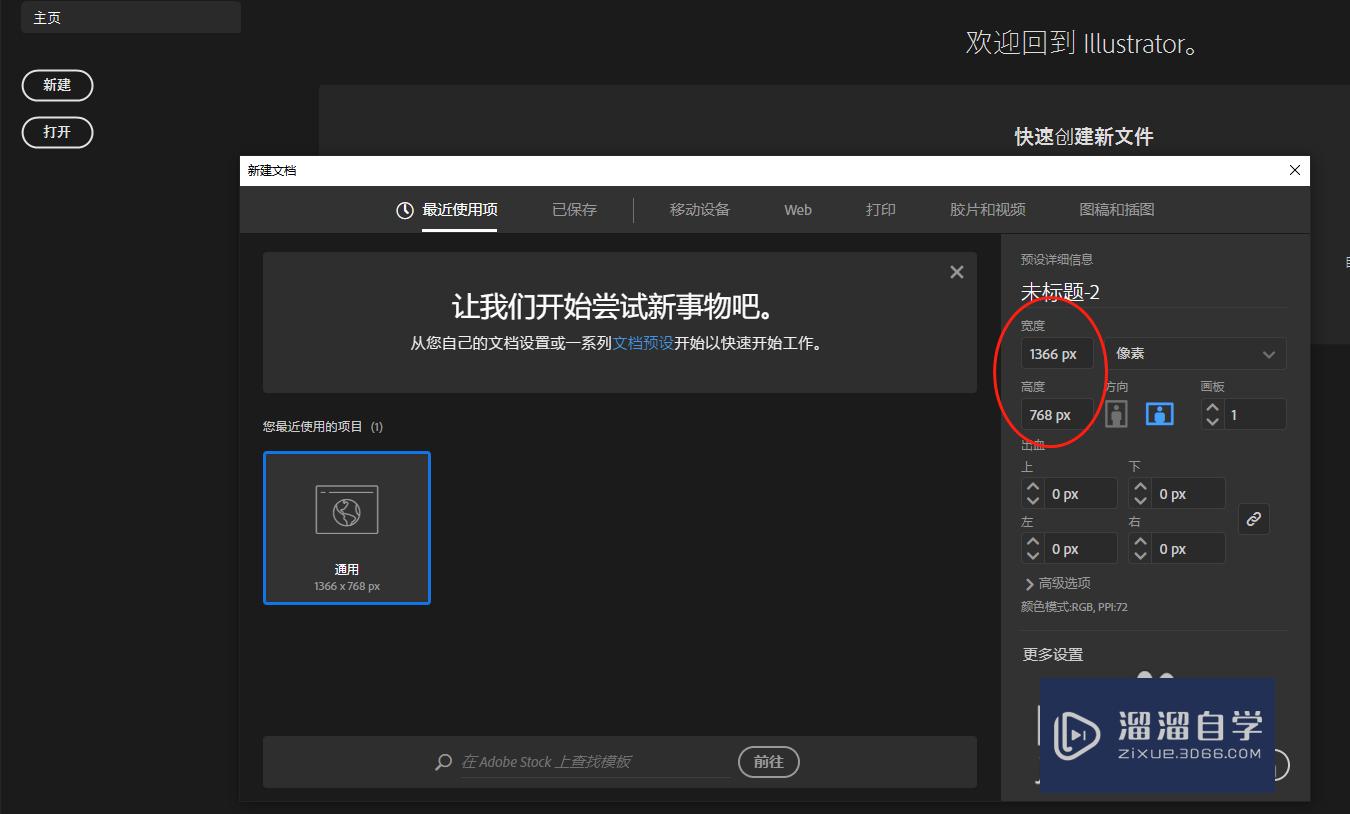This screenshot has height=814, width=1350.
Task: Click the artboards number field
Action: (x=1255, y=414)
